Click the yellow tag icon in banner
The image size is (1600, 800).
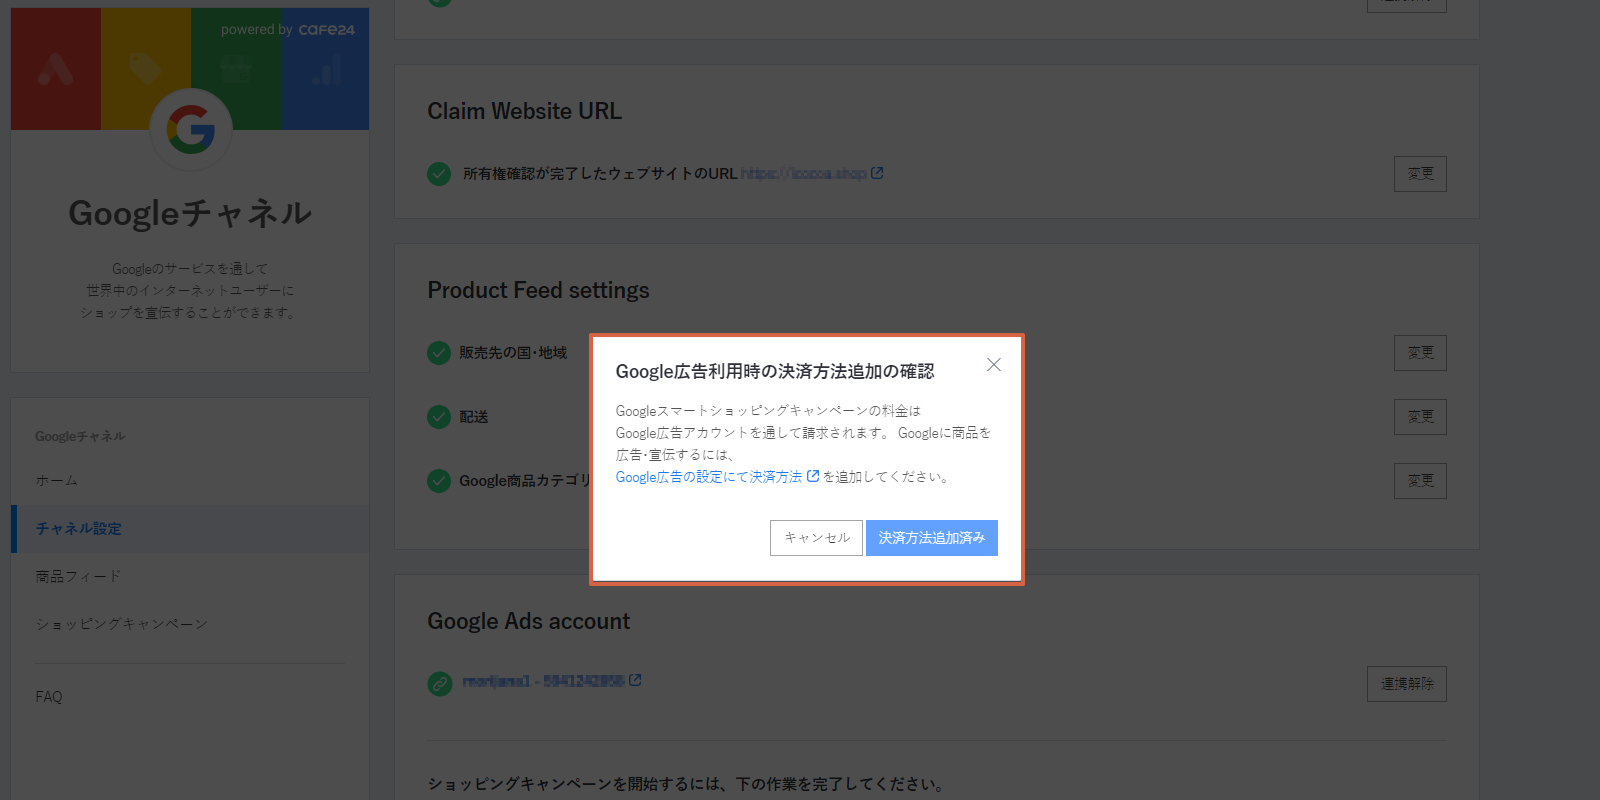click(x=146, y=69)
